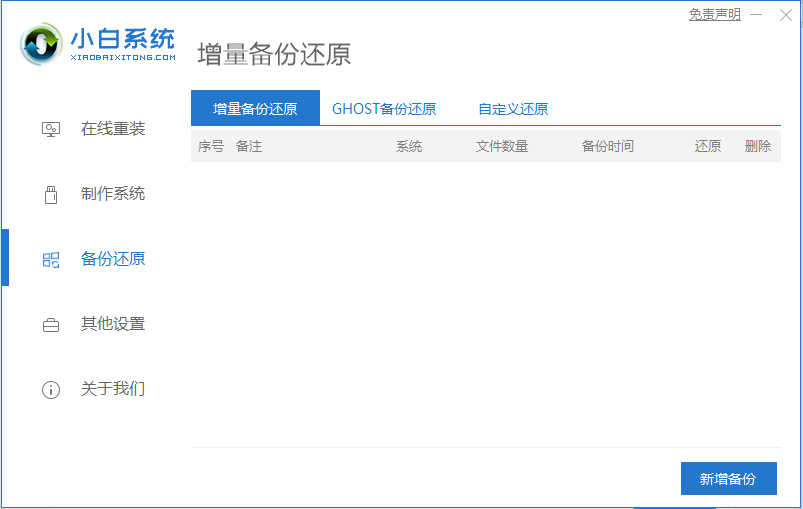Click the 备份时间 column header
The height and width of the screenshot is (509, 803).
608,146
